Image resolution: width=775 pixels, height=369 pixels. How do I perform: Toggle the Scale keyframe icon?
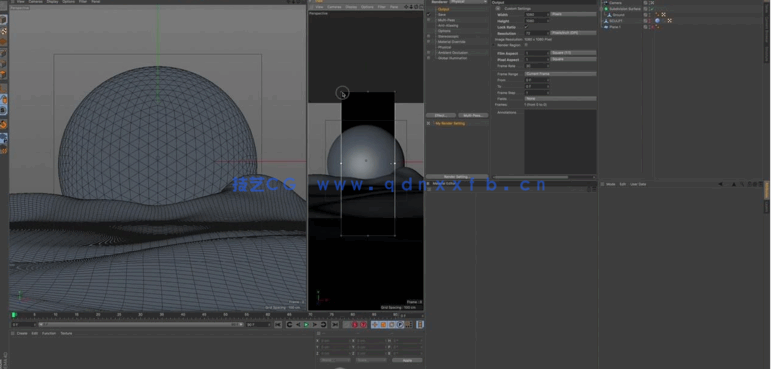383,325
